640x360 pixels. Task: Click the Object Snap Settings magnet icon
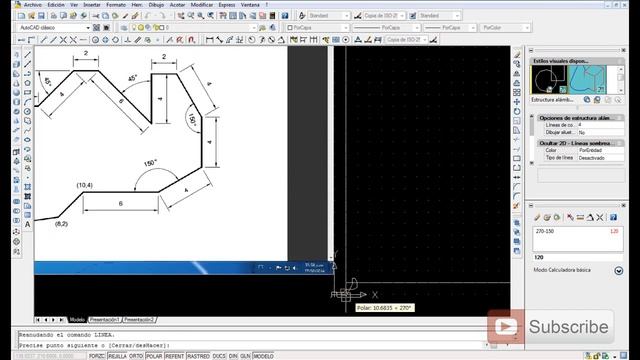coord(191,40)
